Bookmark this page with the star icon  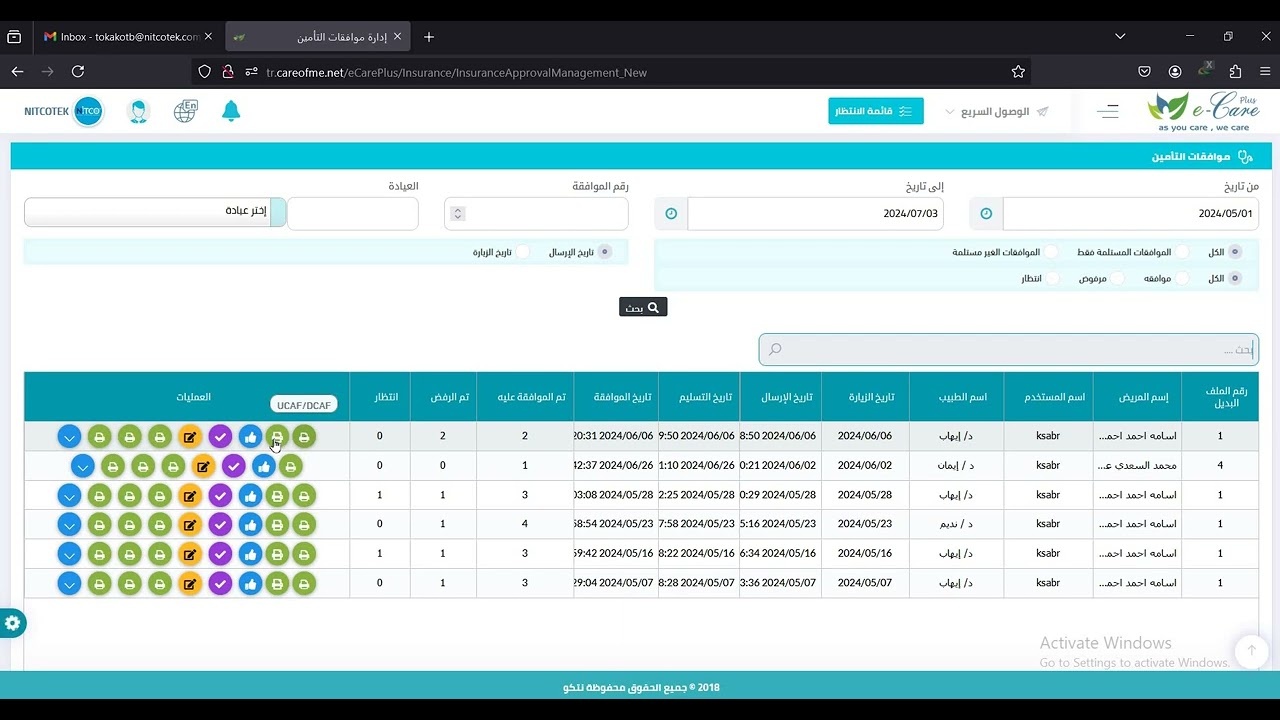click(1018, 72)
